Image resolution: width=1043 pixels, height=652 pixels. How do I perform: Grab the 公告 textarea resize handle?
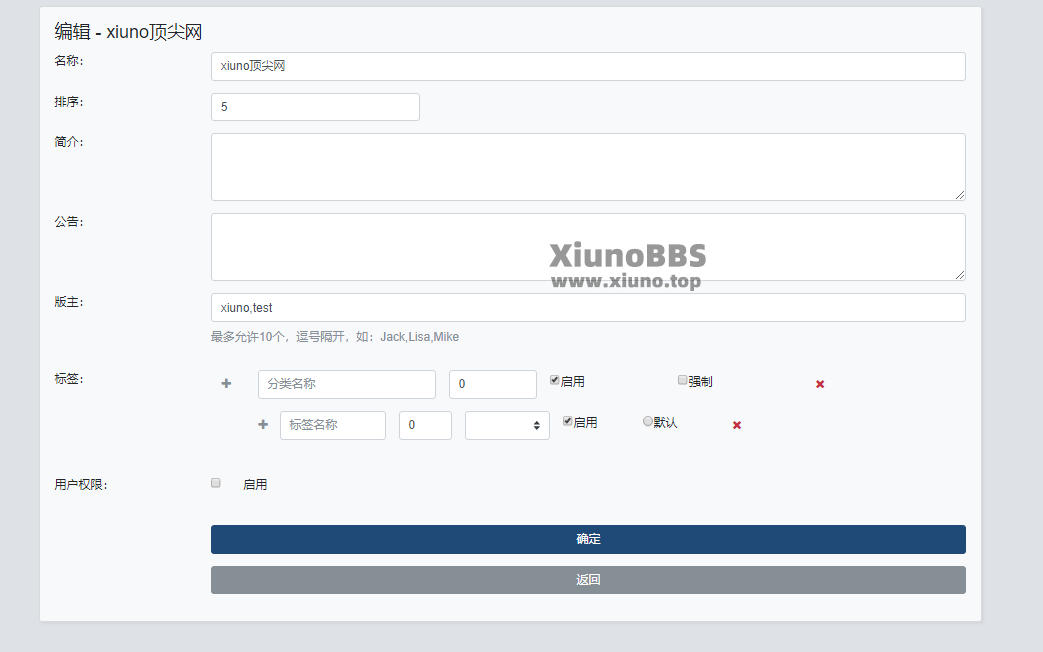(960, 275)
